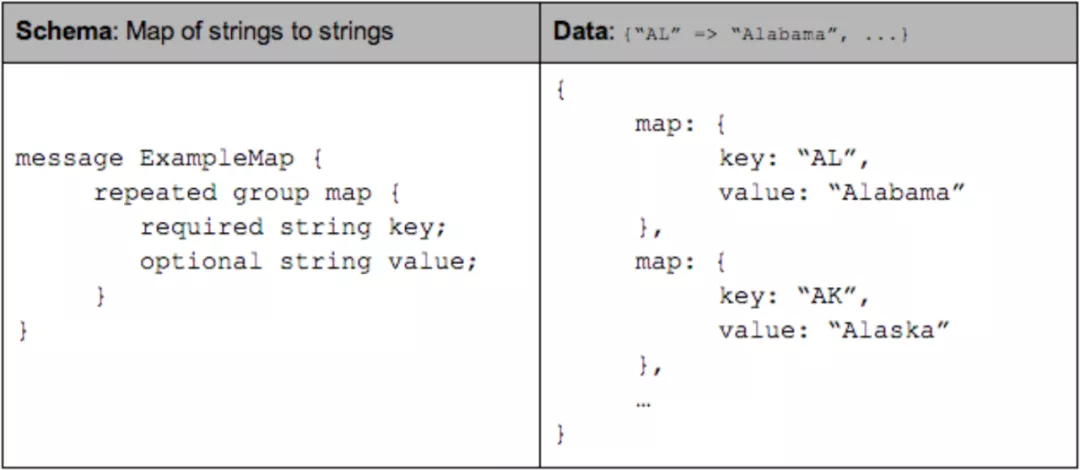The image size is (1080, 470).
Task: Click the second 'map: {' entry
Action: coord(681,263)
